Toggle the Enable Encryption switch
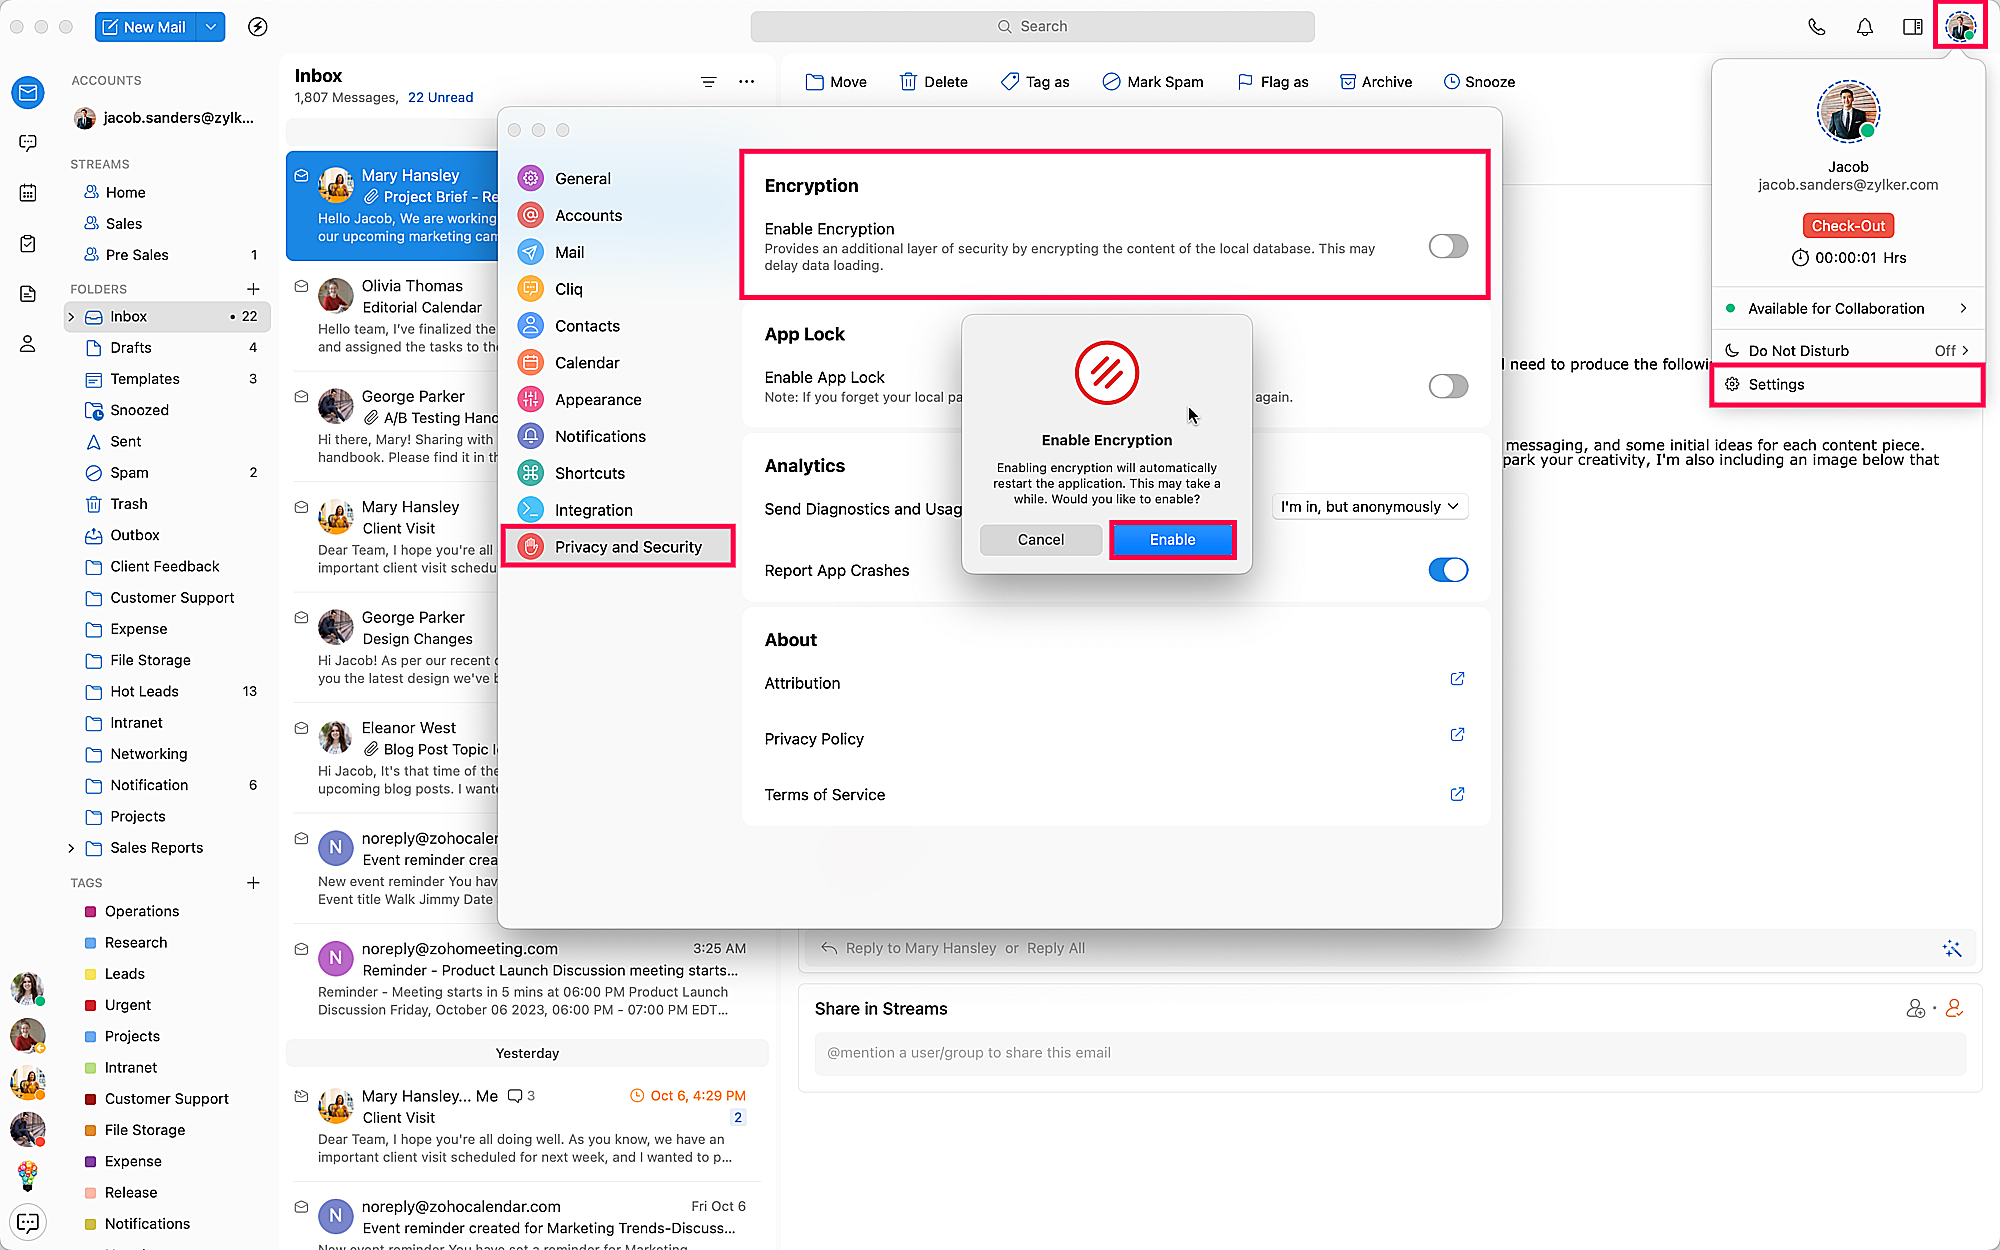Screen dimensions: 2000x1250 pyautogui.click(x=1448, y=246)
